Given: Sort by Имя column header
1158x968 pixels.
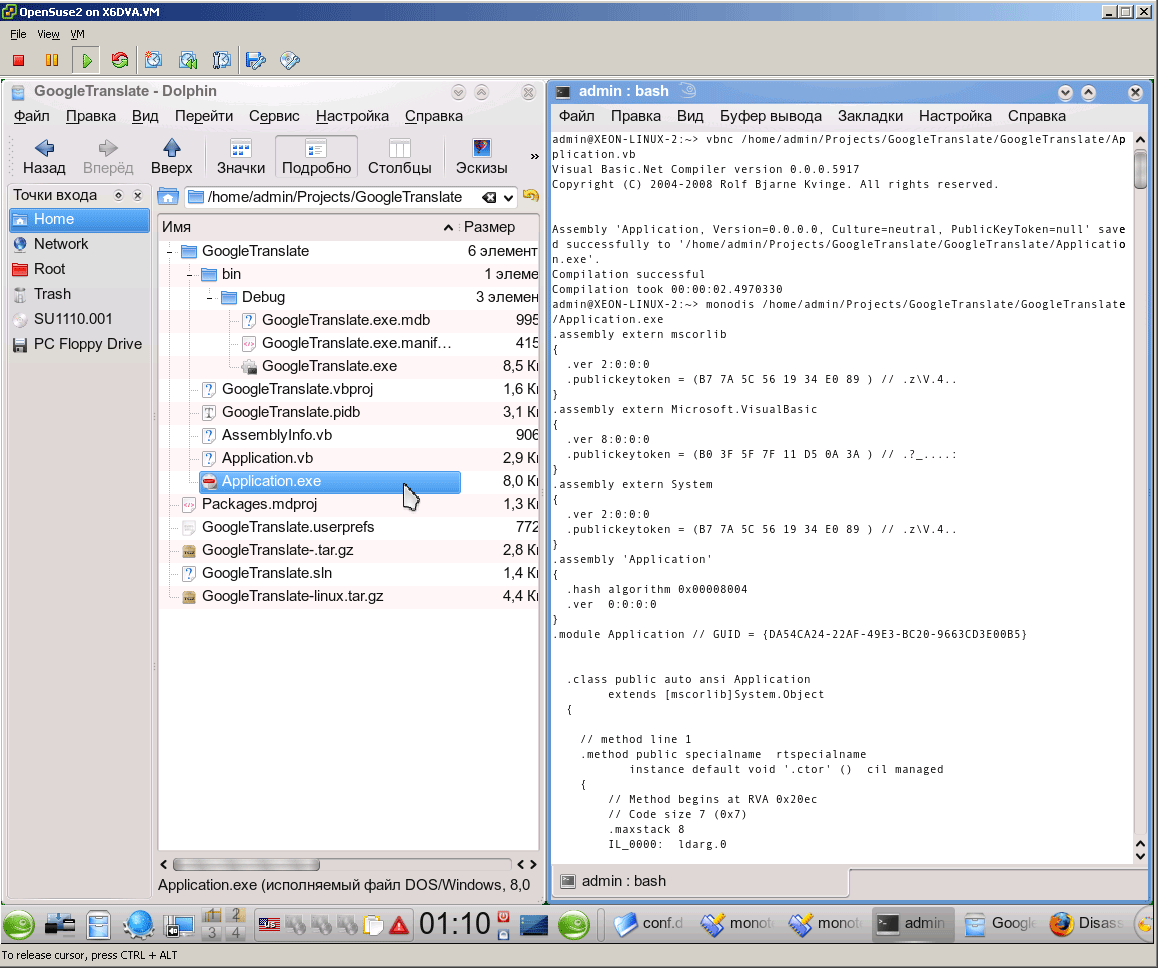Looking at the screenshot, I should click(x=308, y=227).
